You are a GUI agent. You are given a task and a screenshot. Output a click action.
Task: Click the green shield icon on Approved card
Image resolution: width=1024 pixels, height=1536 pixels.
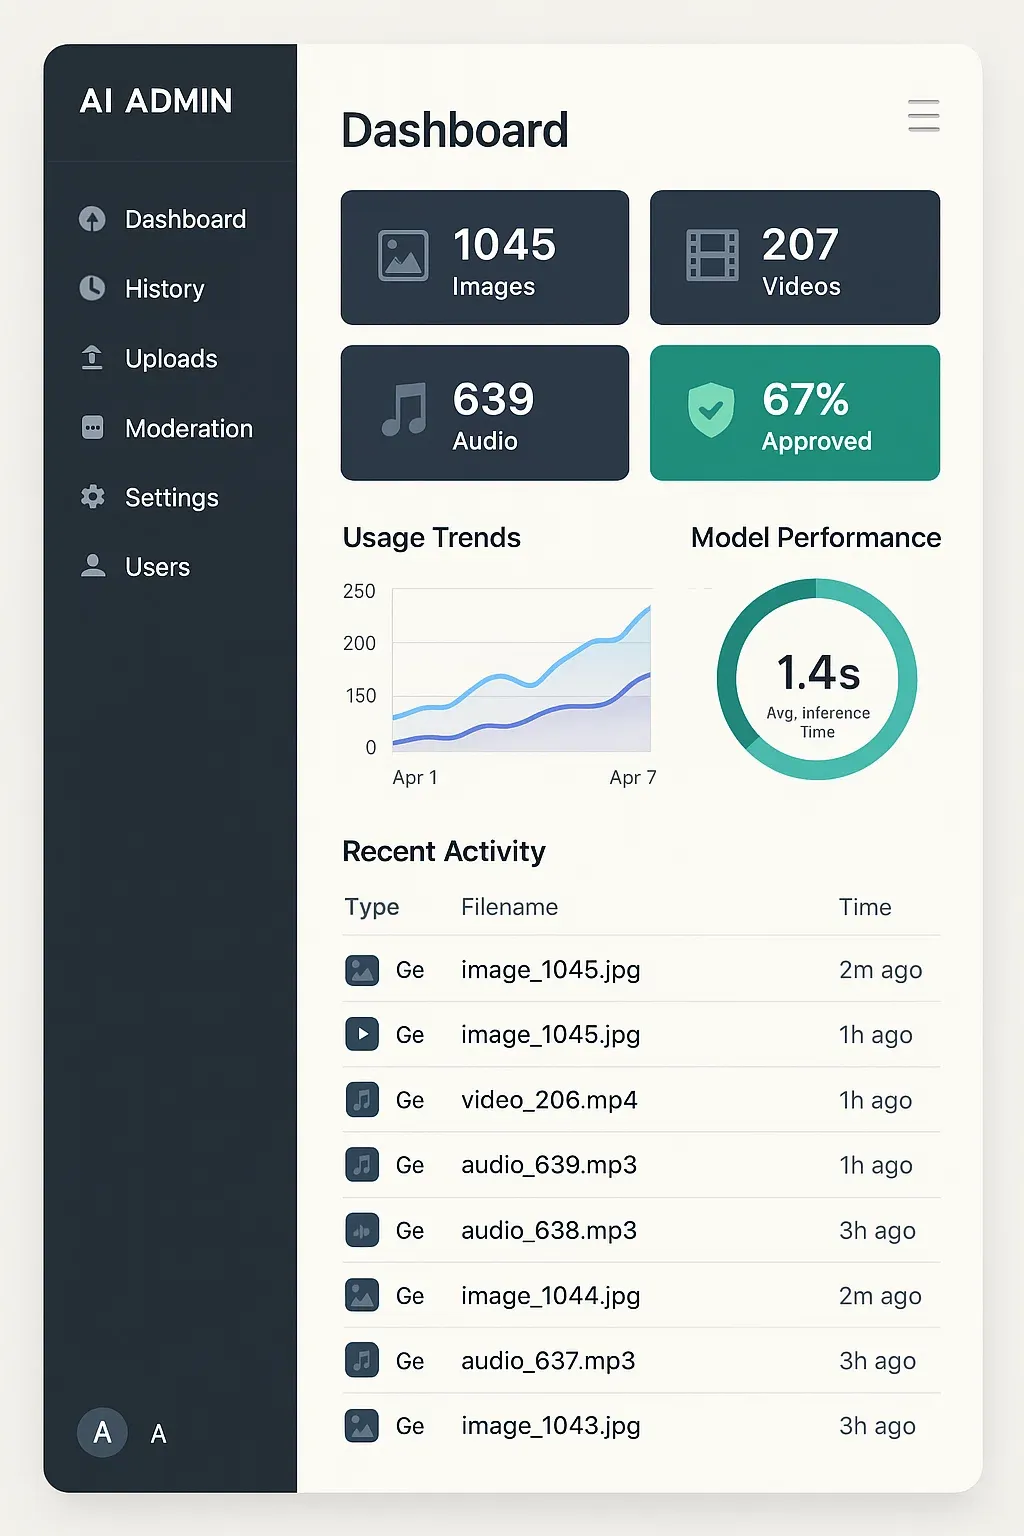711,410
